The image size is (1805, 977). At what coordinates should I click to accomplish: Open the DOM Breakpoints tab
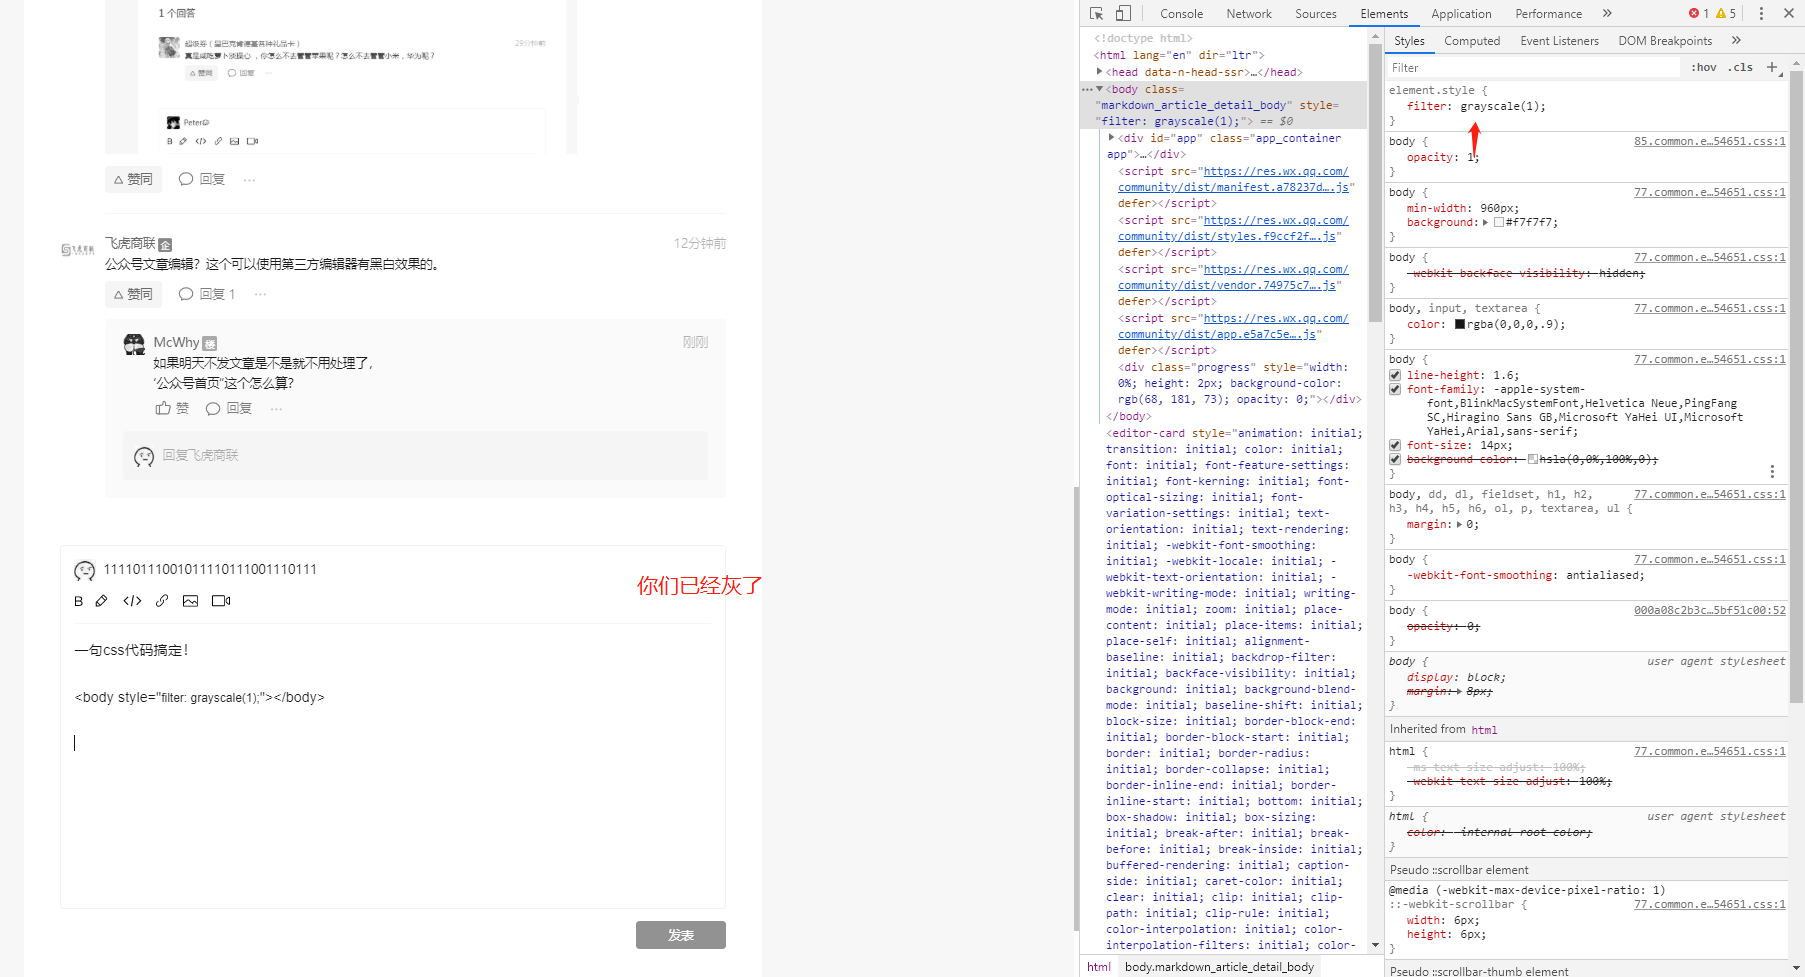1665,41
